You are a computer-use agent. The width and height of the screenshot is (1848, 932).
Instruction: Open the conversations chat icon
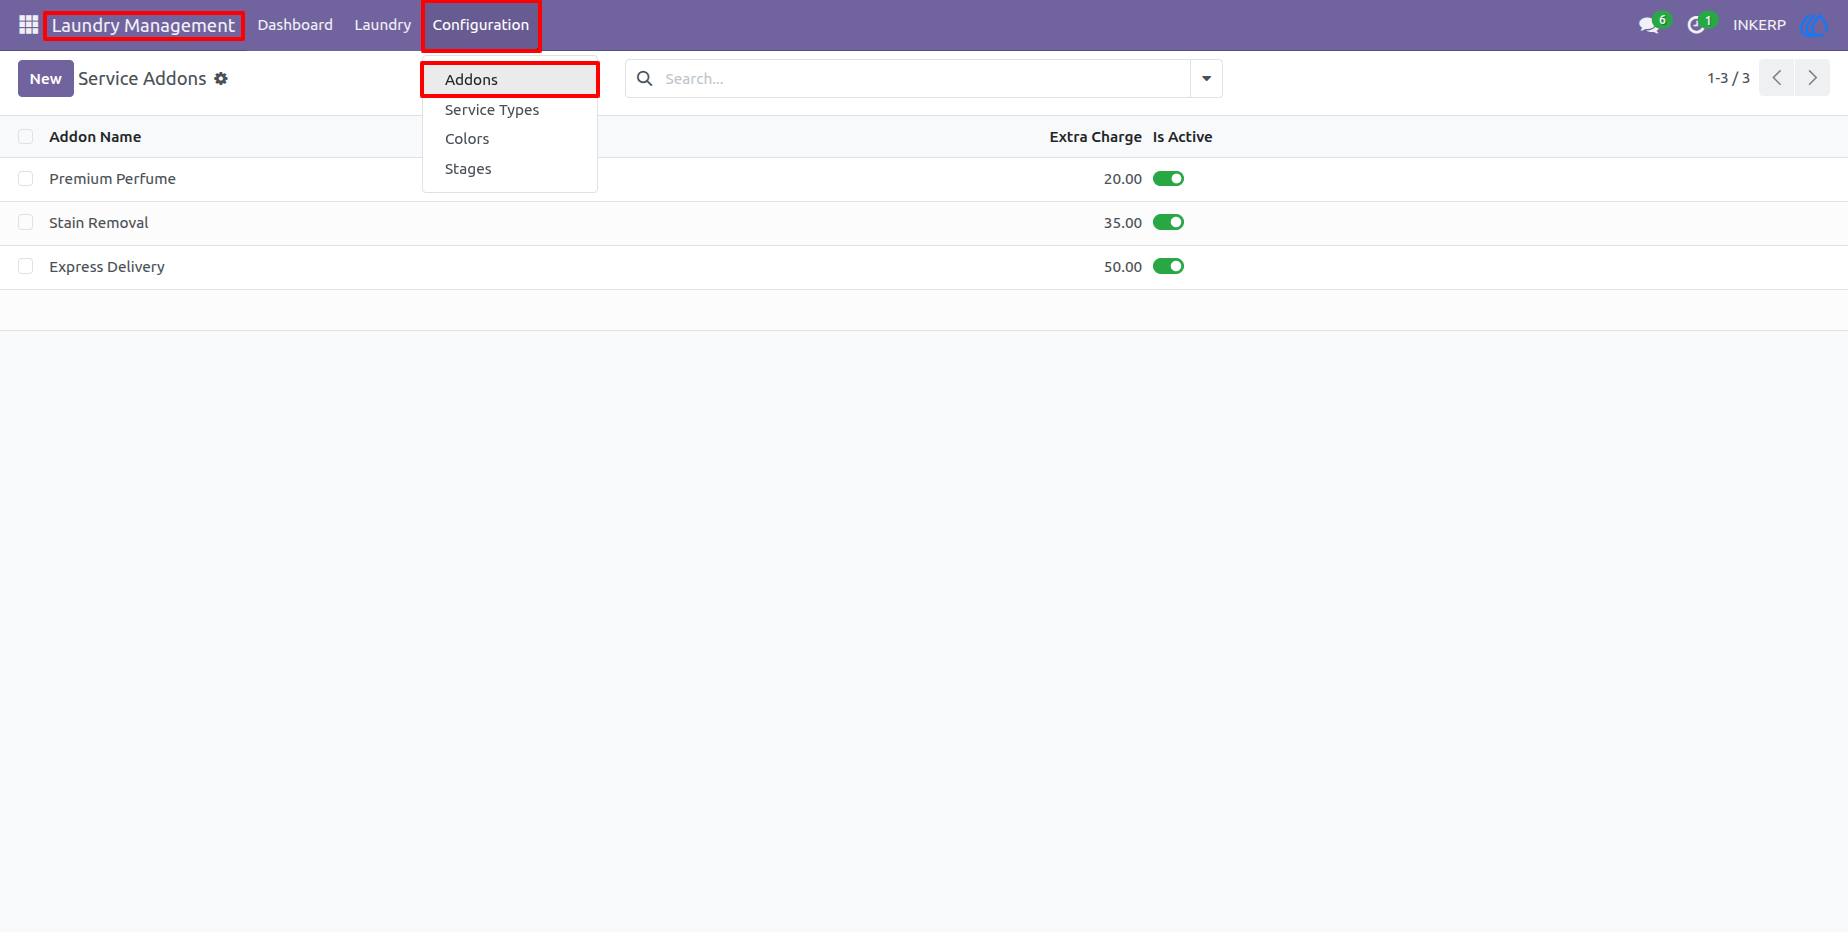(x=1649, y=25)
